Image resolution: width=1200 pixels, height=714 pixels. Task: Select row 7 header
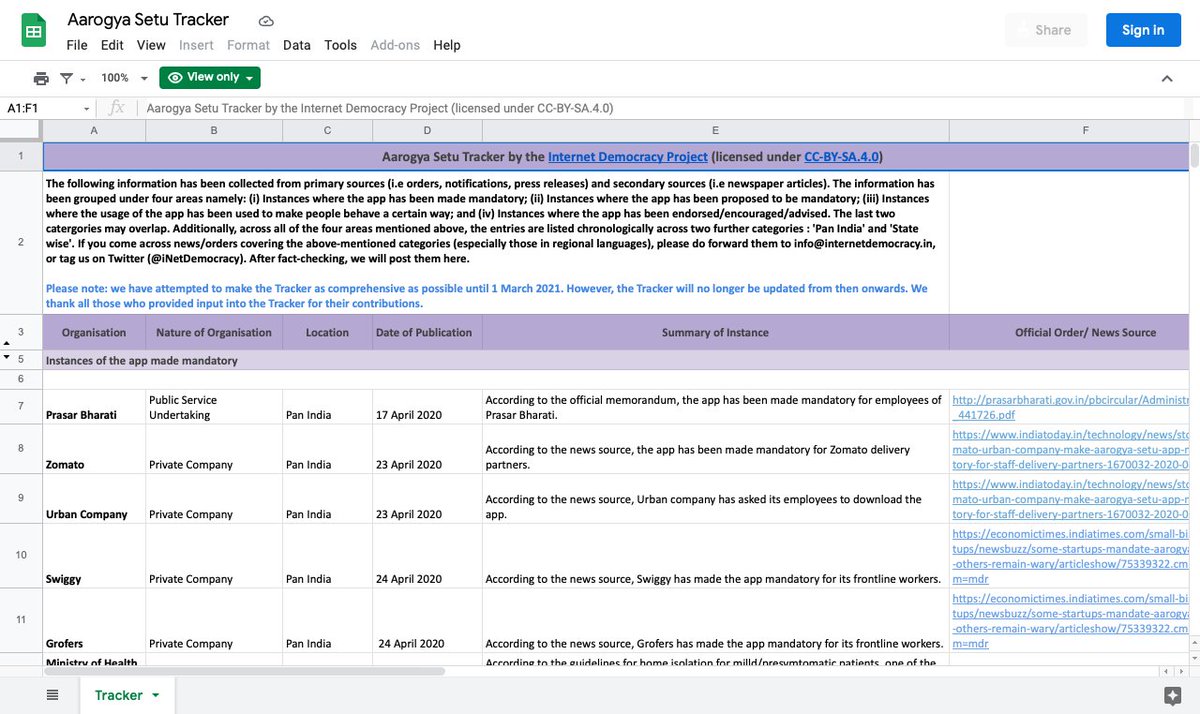[x=21, y=406]
